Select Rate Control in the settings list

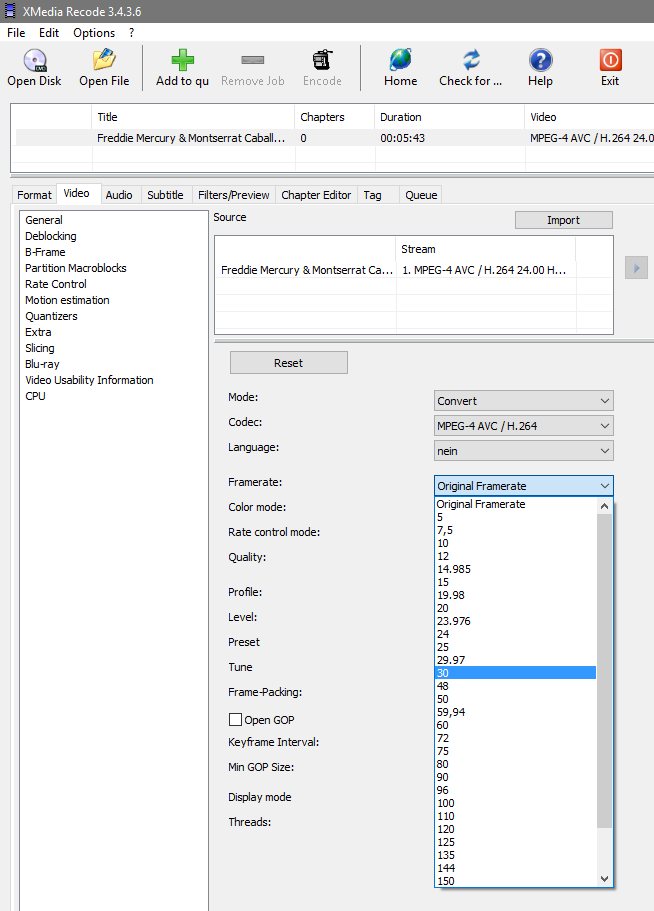point(56,284)
